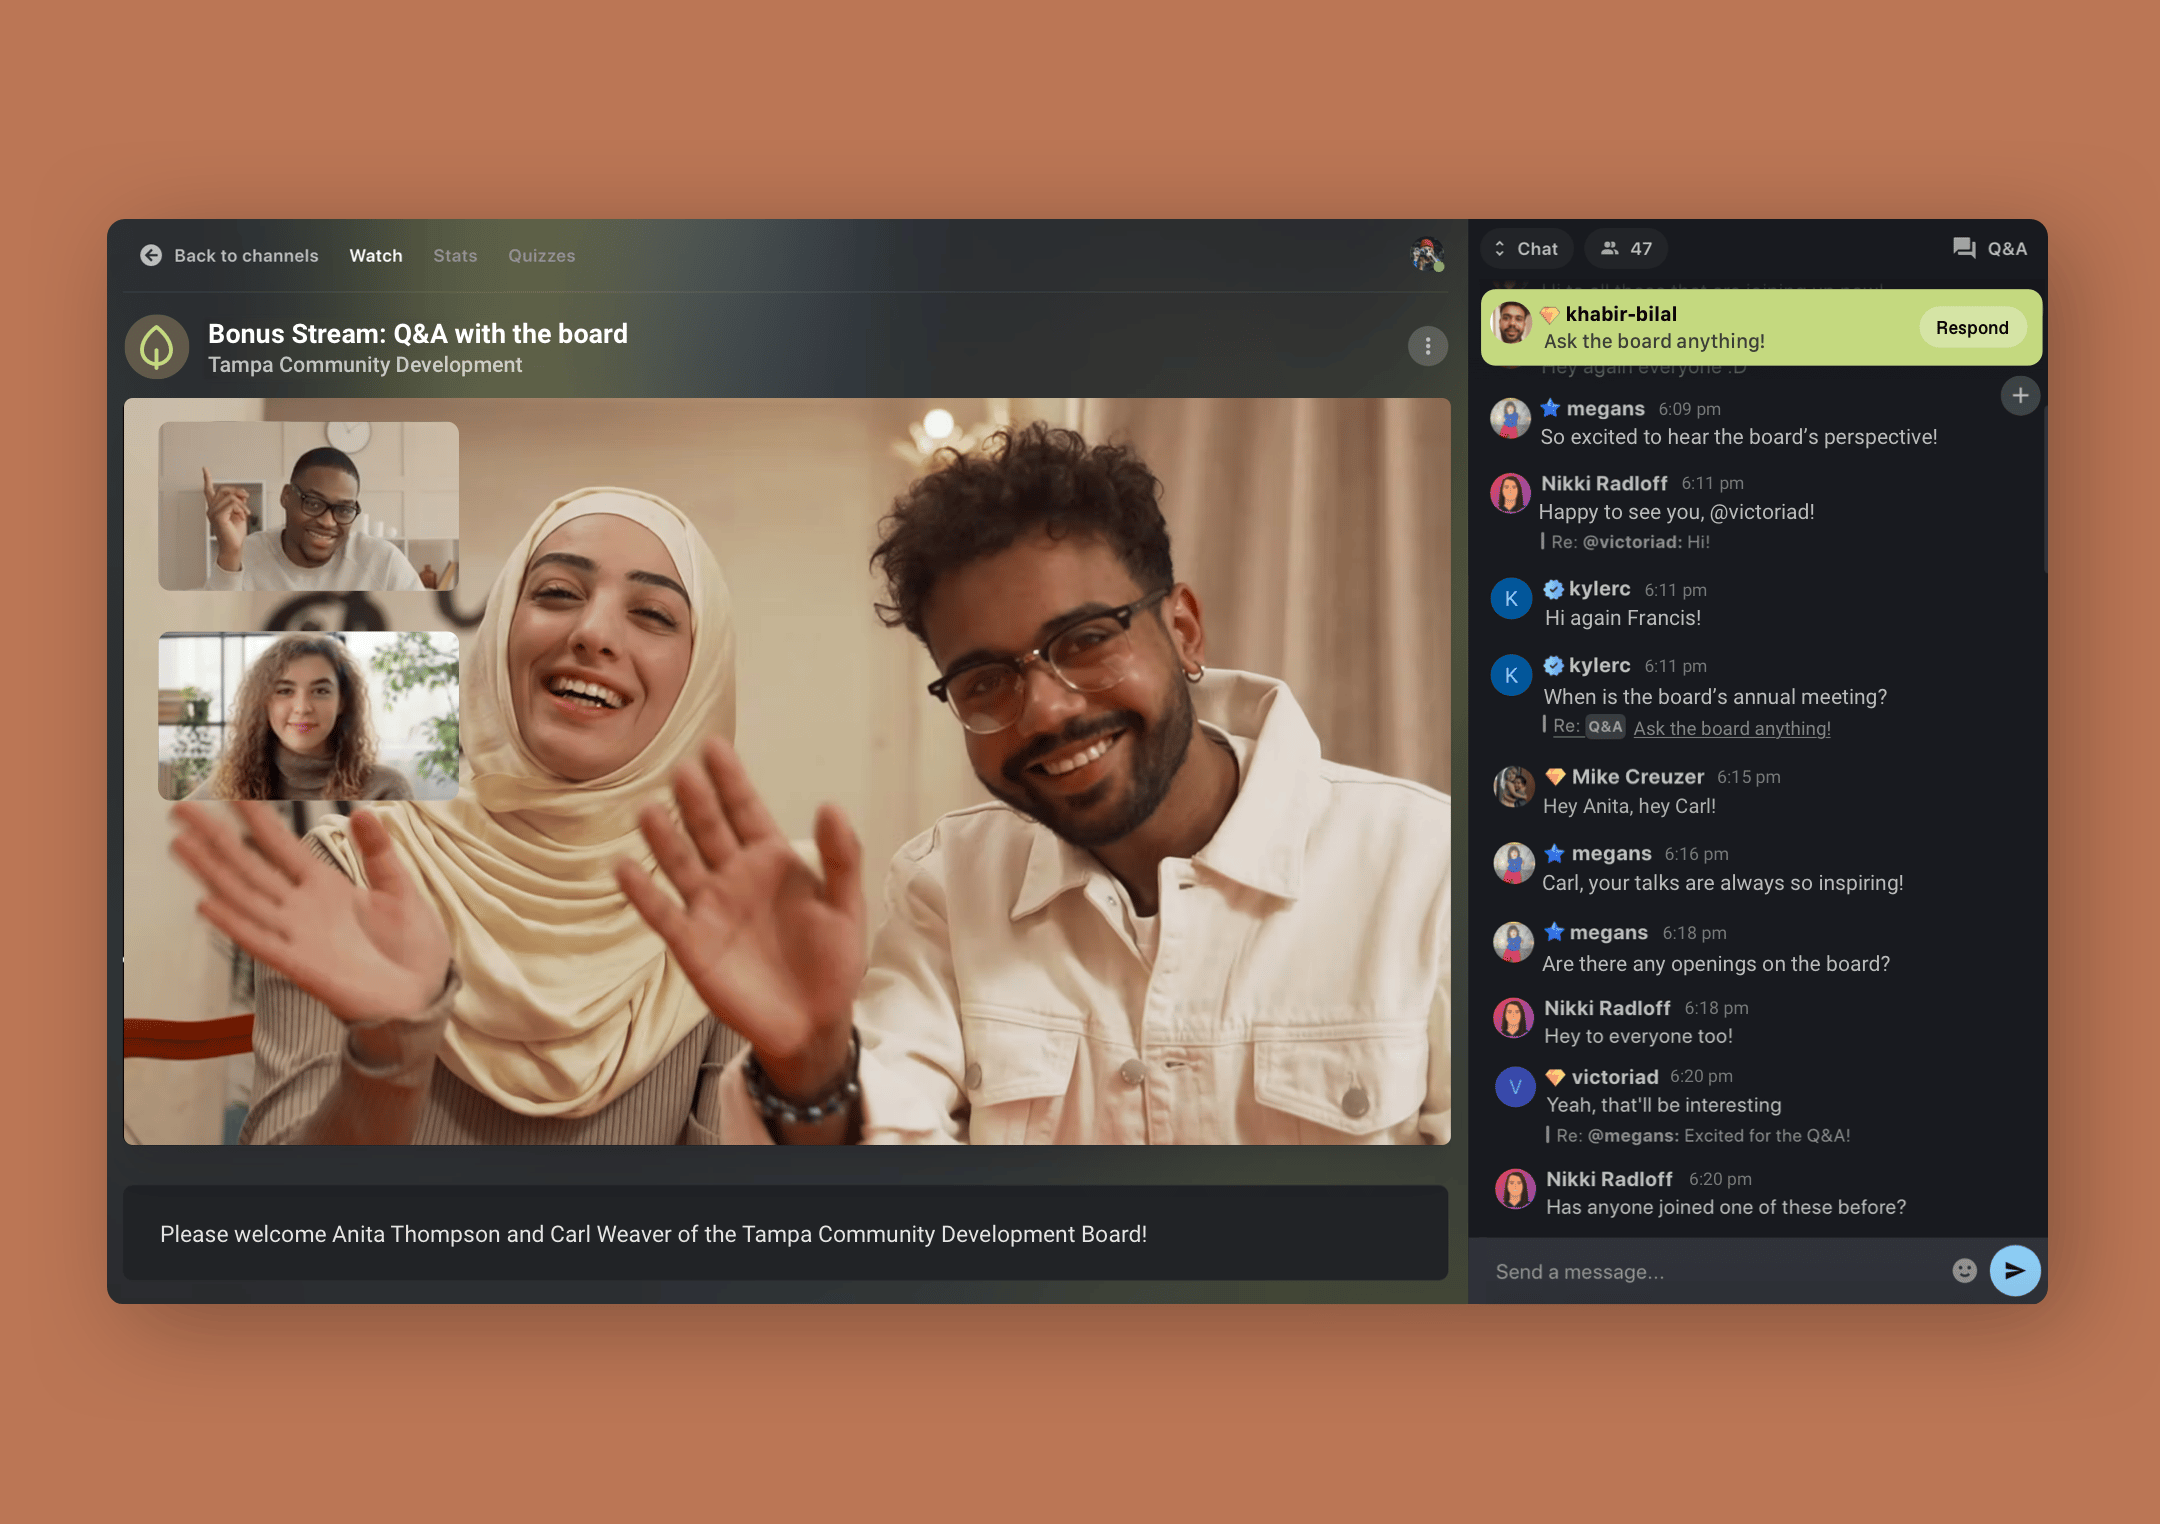Click 'Carl, your talks are always so inspiring!' message
Screen dimensions: 2160x1524
[1722, 883]
